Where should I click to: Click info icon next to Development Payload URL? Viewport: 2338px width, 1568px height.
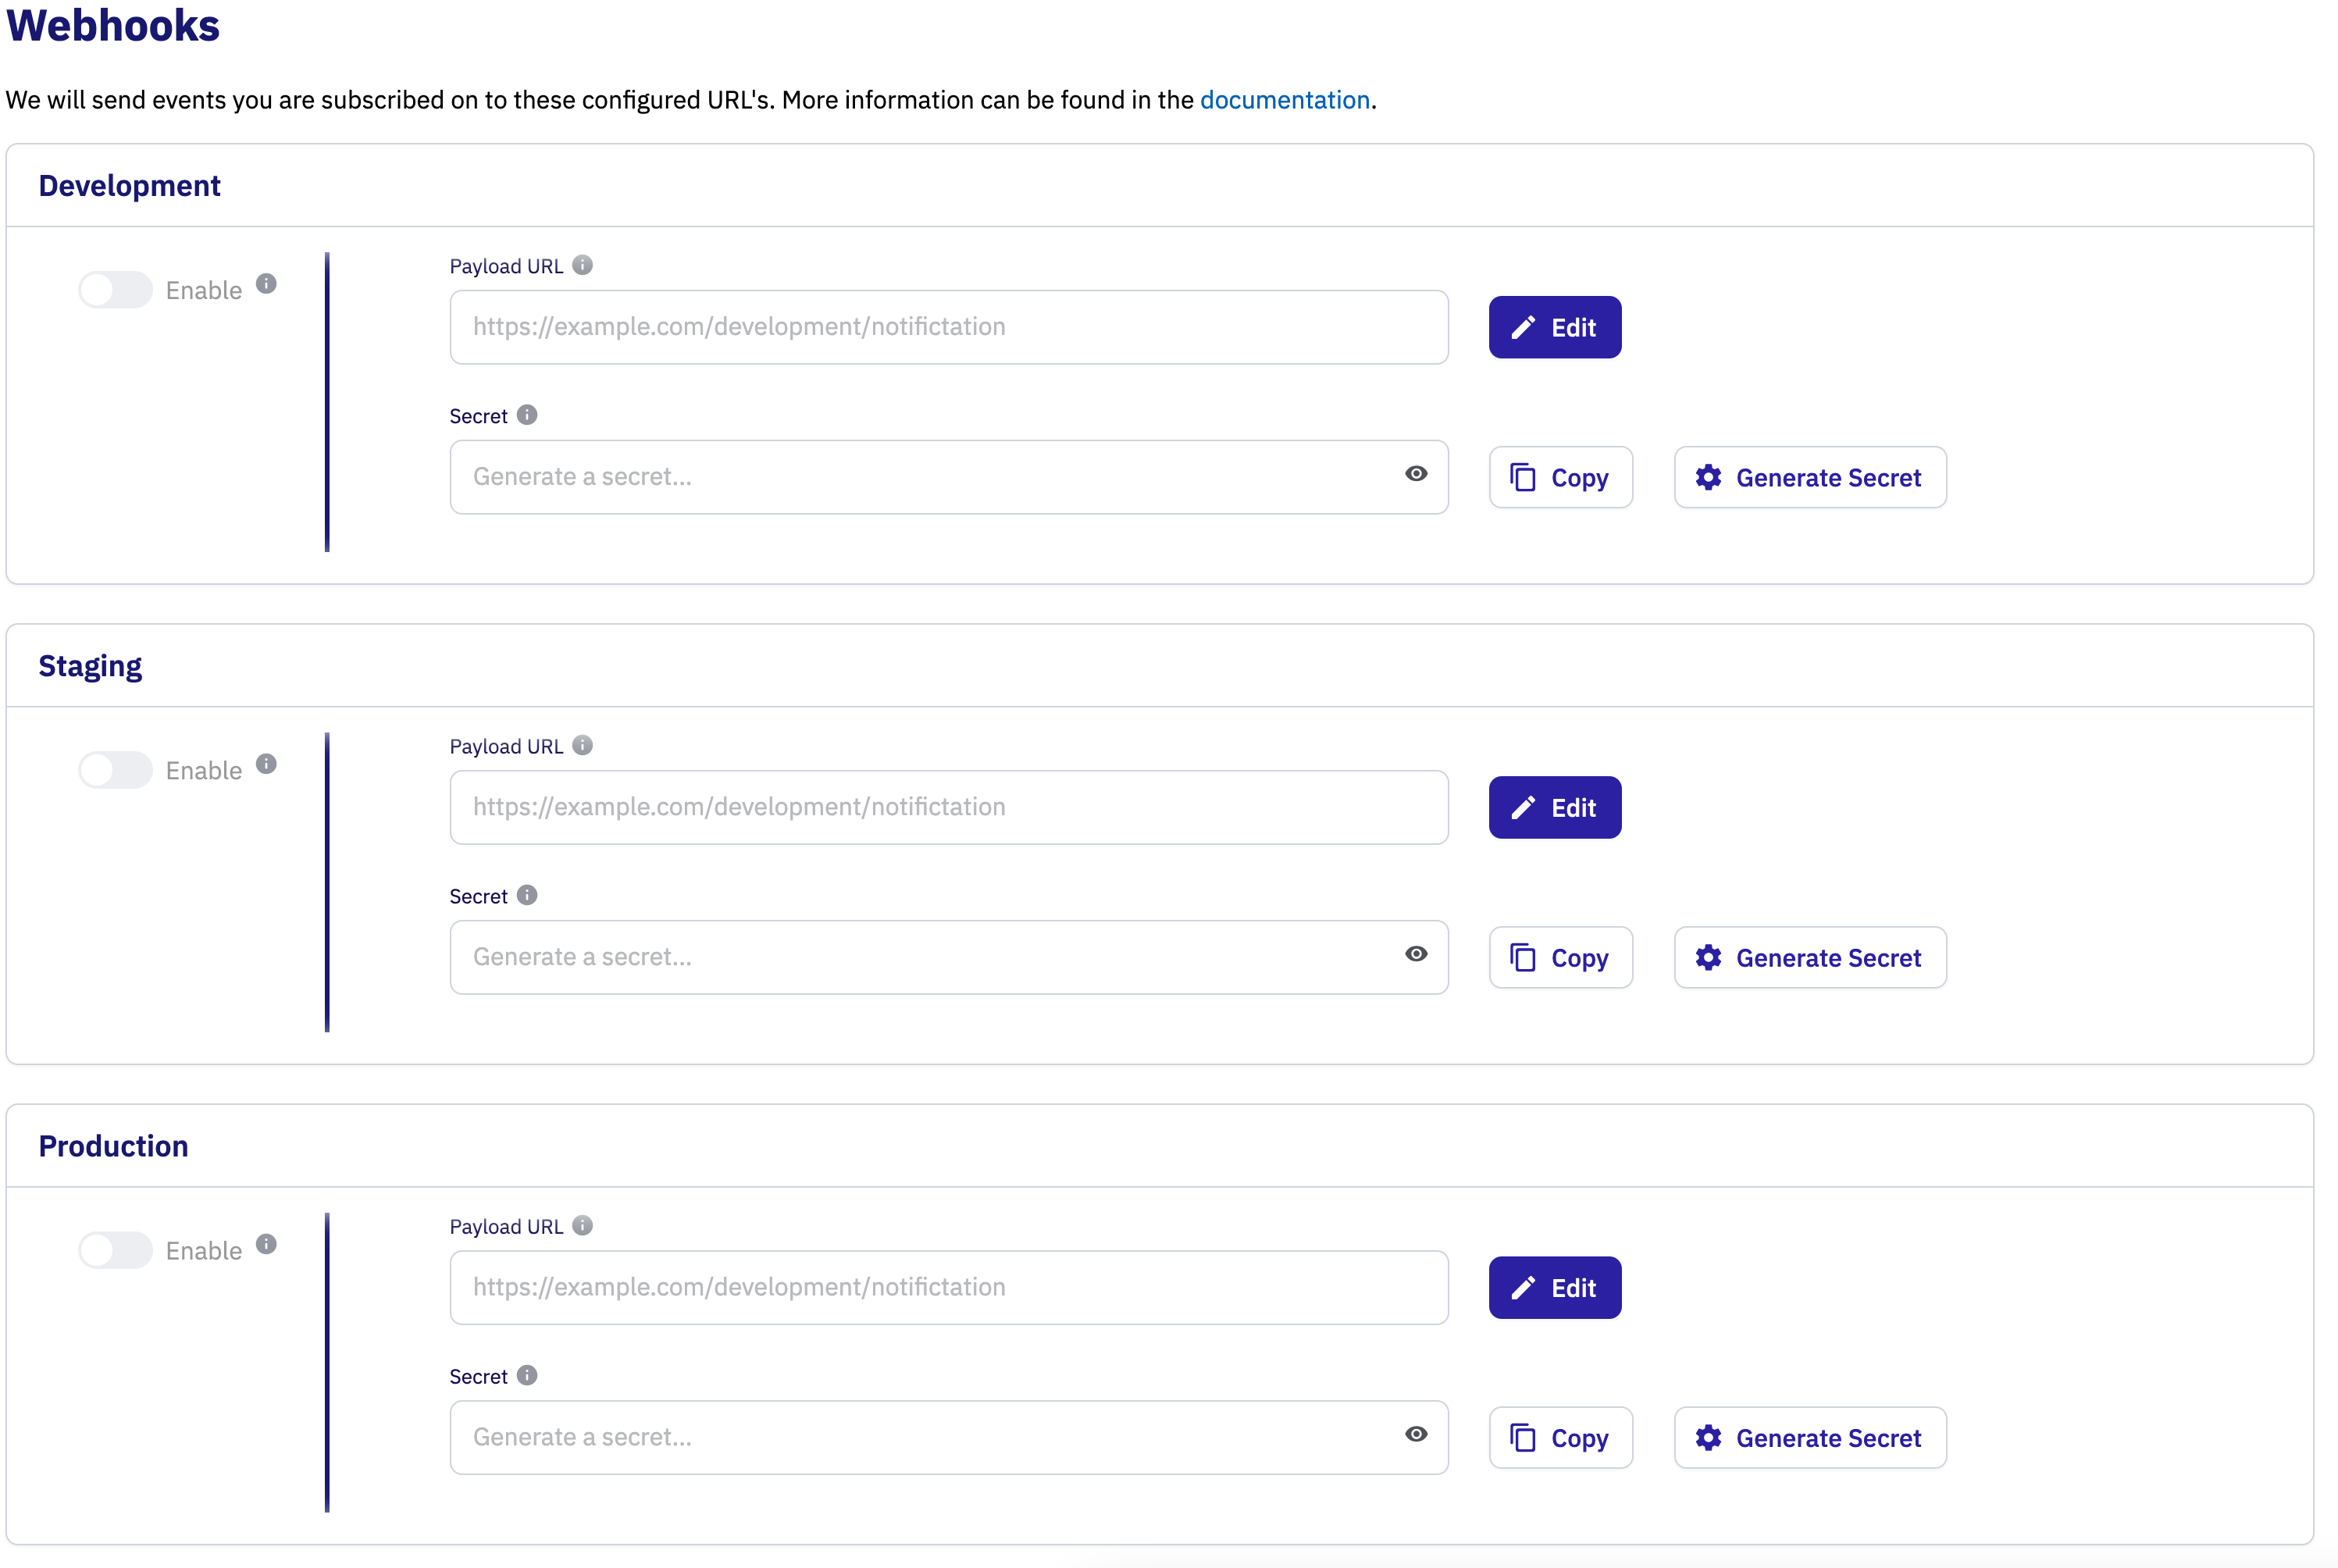coord(583,265)
